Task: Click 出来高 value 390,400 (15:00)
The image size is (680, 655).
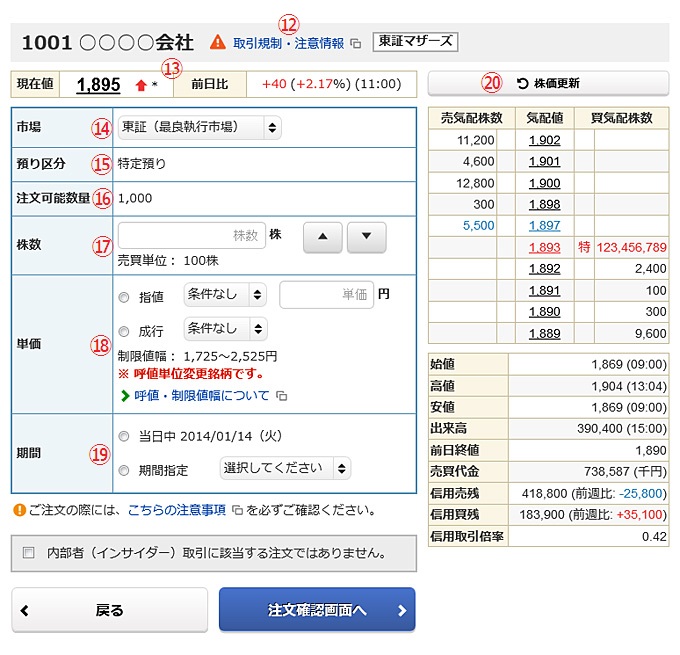Action: (621, 429)
